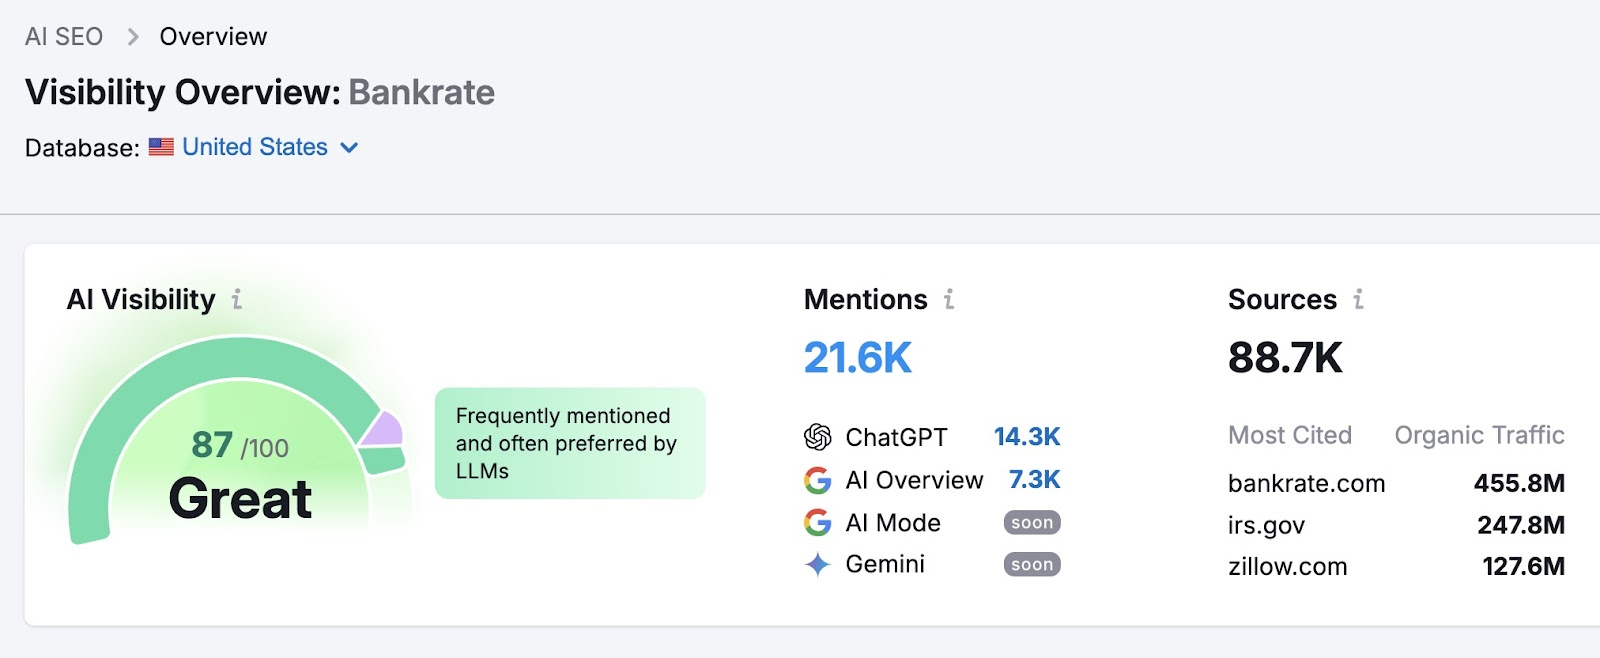Click the Google icon beside AI Mode

[818, 523]
